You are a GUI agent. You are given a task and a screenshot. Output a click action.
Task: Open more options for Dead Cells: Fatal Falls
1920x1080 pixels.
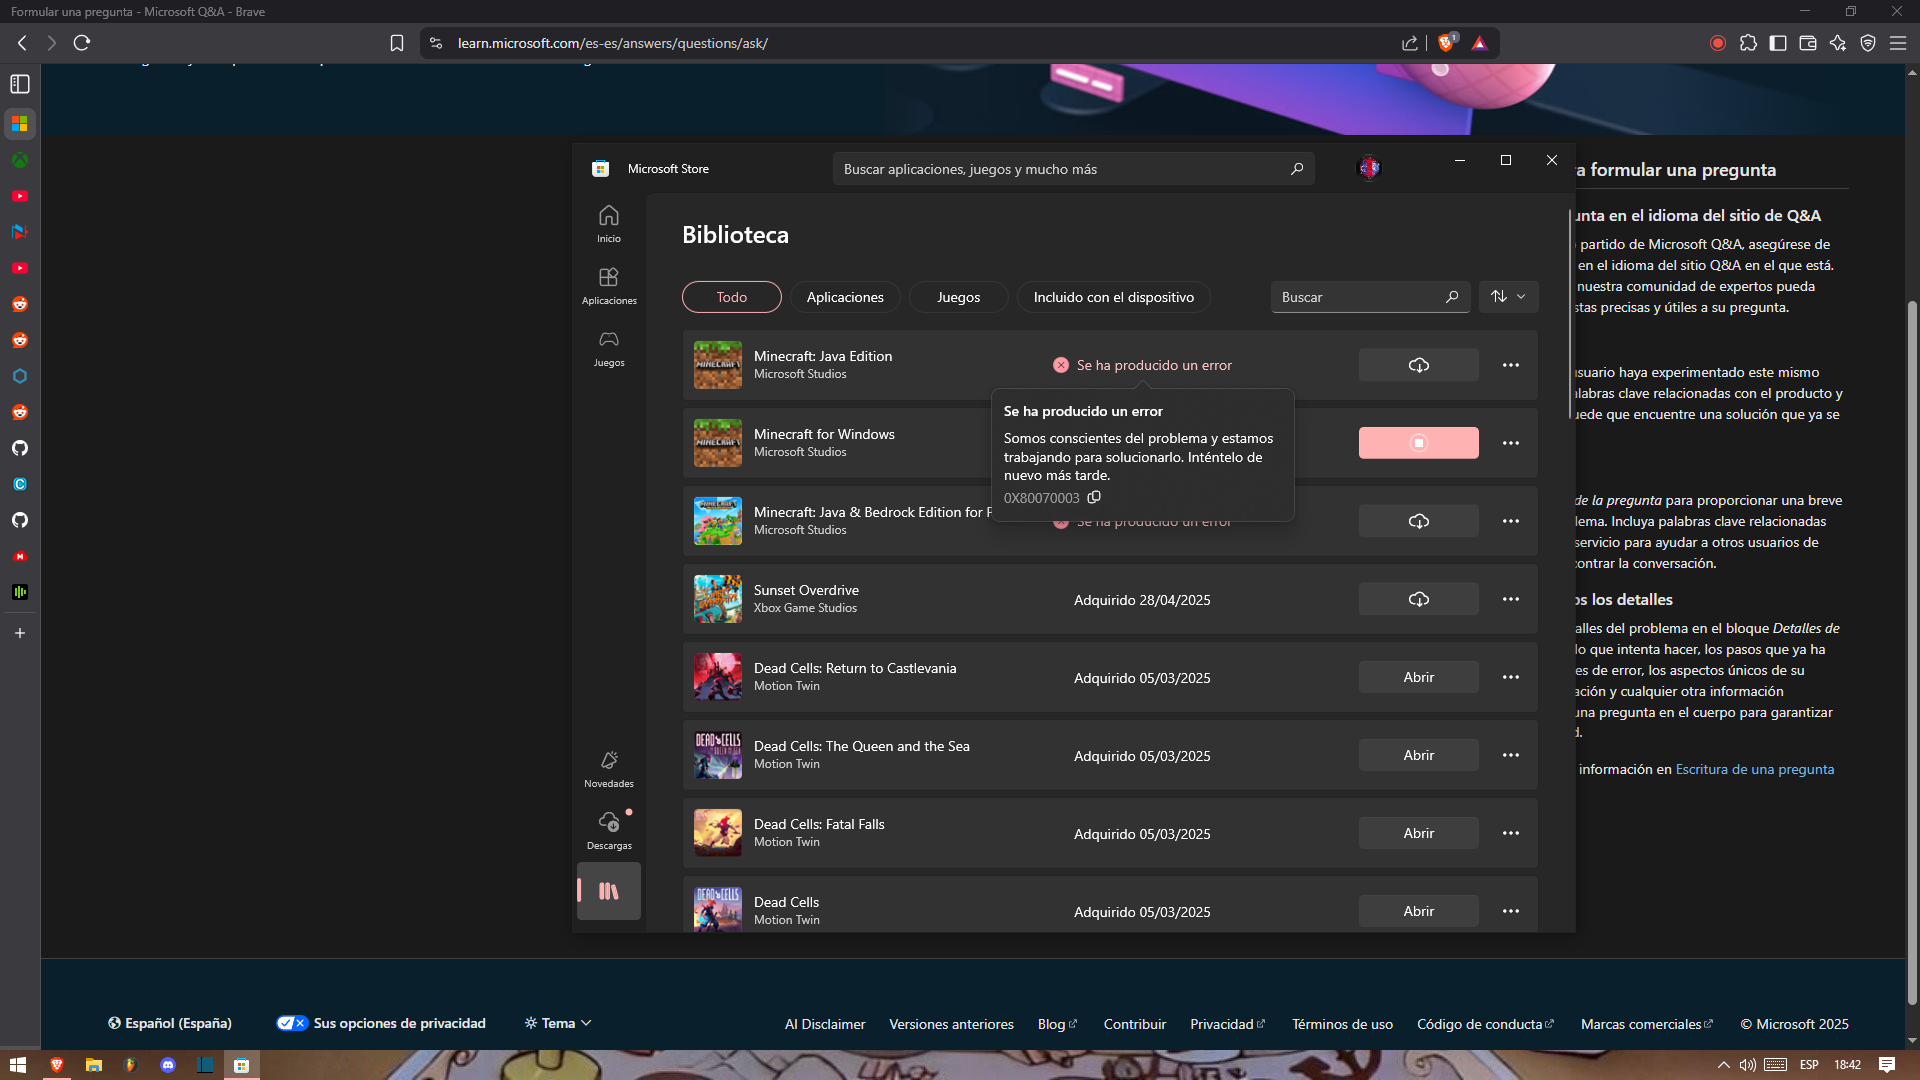click(x=1510, y=833)
